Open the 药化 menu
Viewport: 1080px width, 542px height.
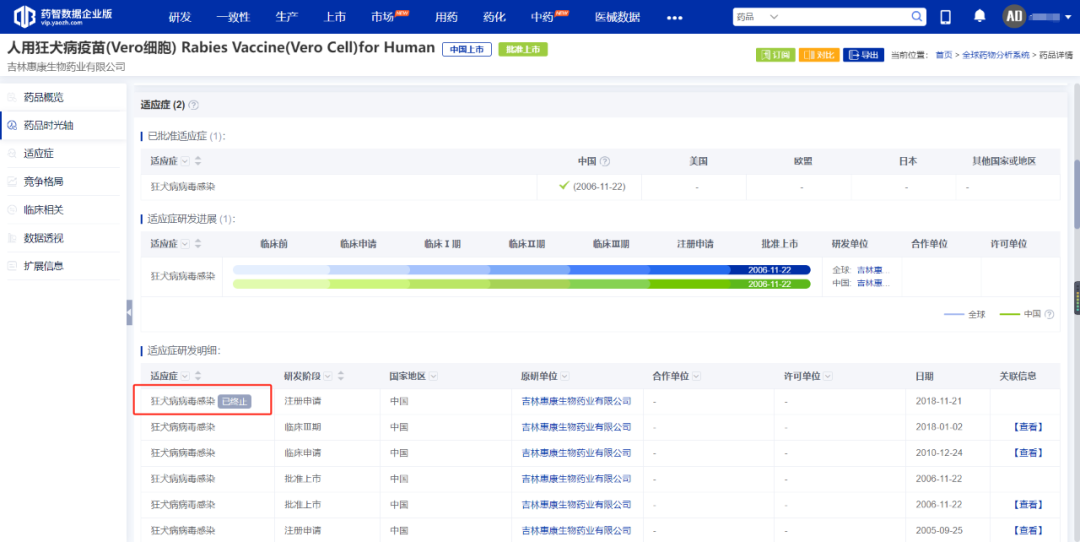(x=495, y=17)
